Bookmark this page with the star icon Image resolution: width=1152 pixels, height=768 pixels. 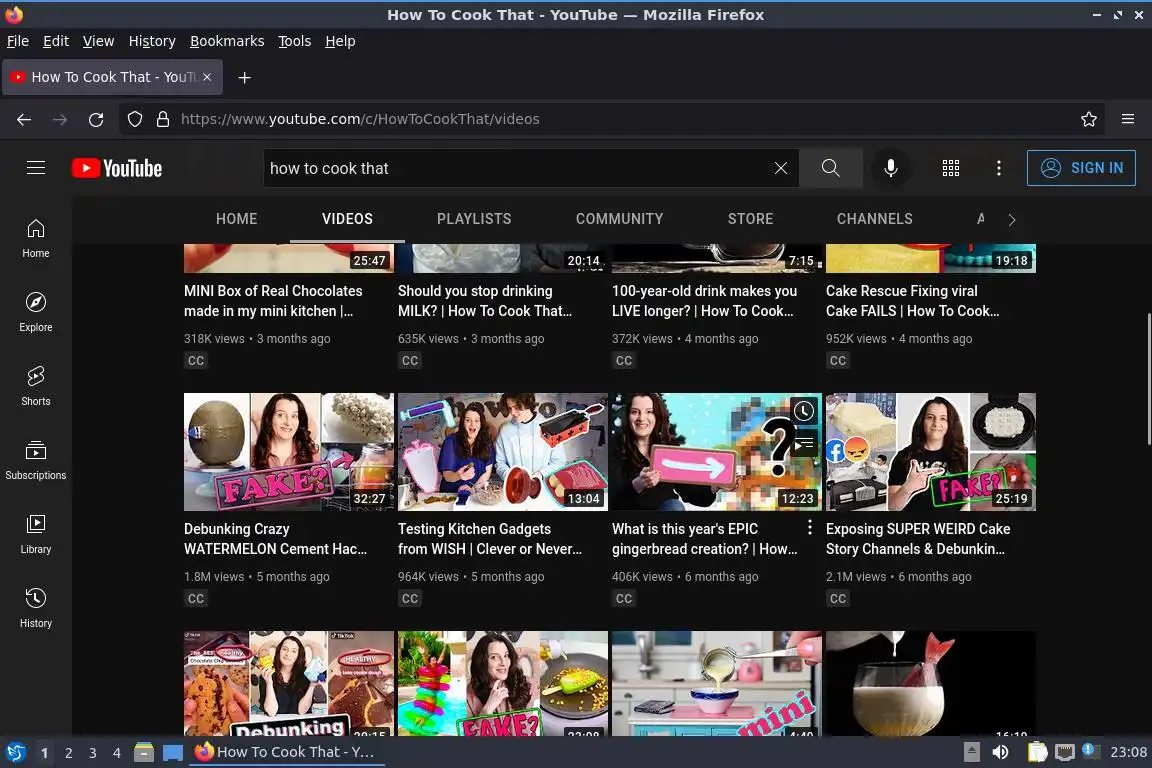[x=1089, y=119]
